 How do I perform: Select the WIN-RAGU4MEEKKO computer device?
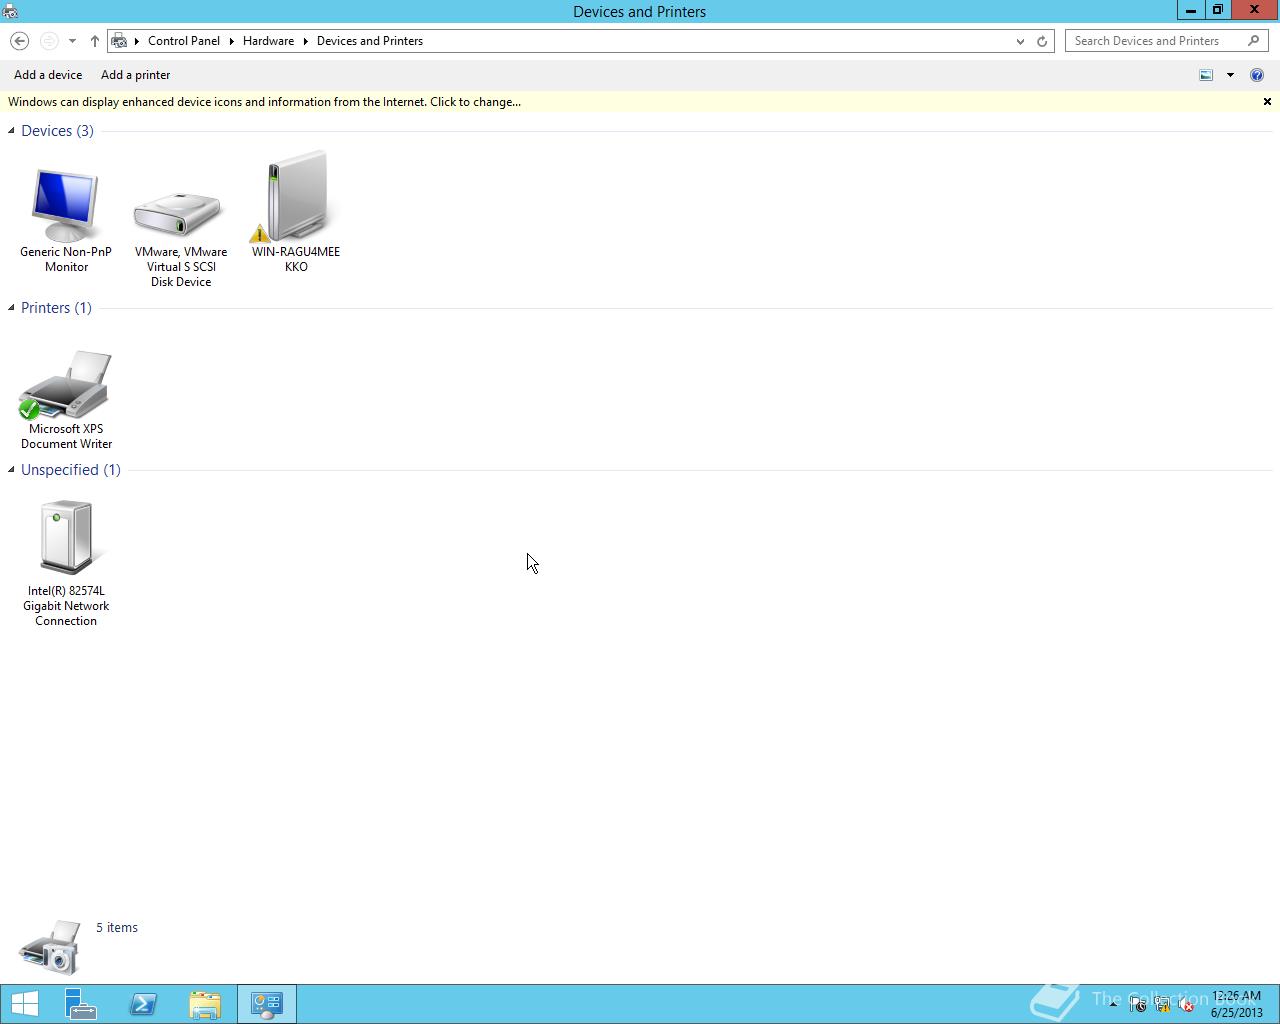click(296, 211)
